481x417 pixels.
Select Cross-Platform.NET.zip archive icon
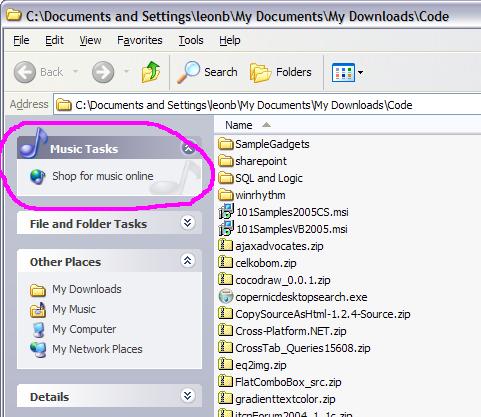[x=225, y=331]
